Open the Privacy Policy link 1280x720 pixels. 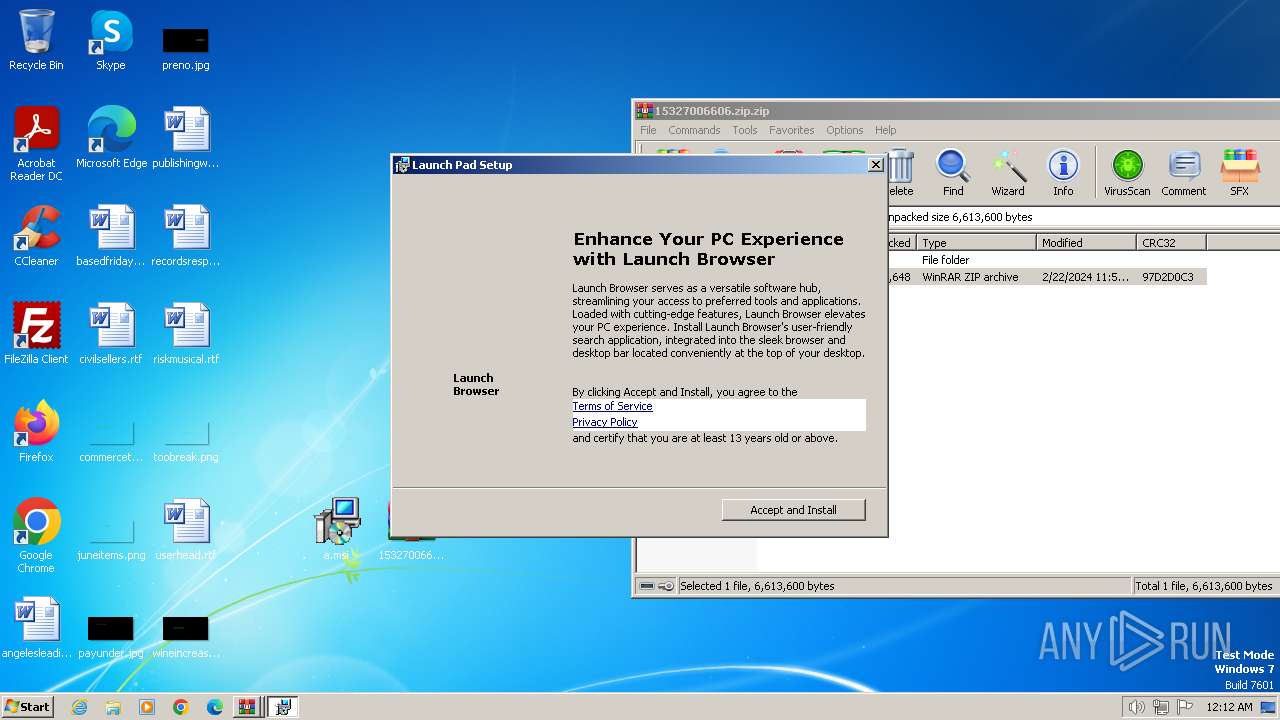point(604,422)
